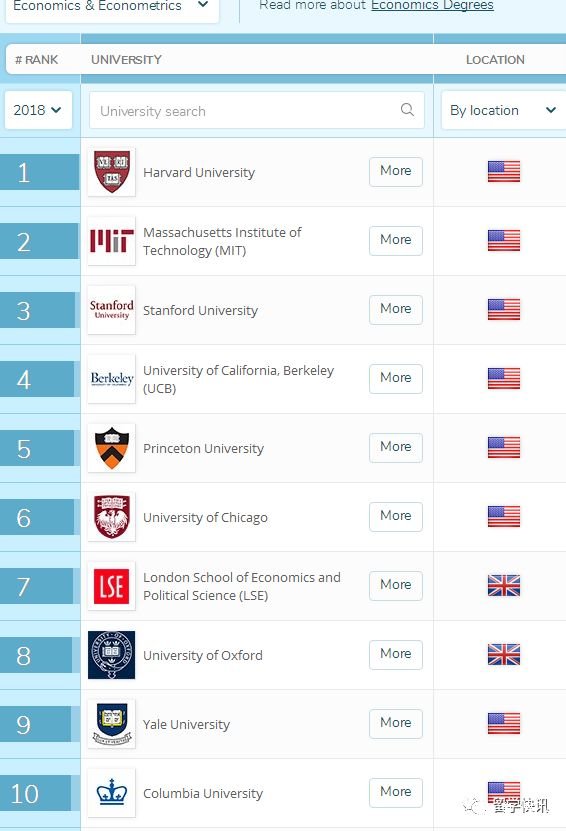The image size is (566, 831).
Task: Click the MIT logo
Action: click(111, 241)
